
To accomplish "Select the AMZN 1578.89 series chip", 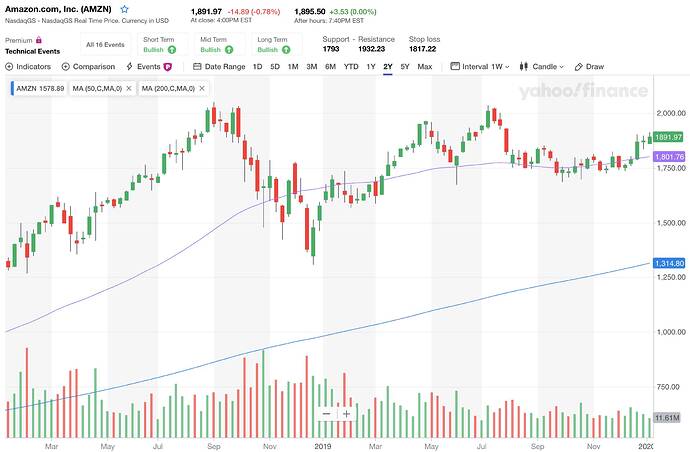I will (39, 88).
